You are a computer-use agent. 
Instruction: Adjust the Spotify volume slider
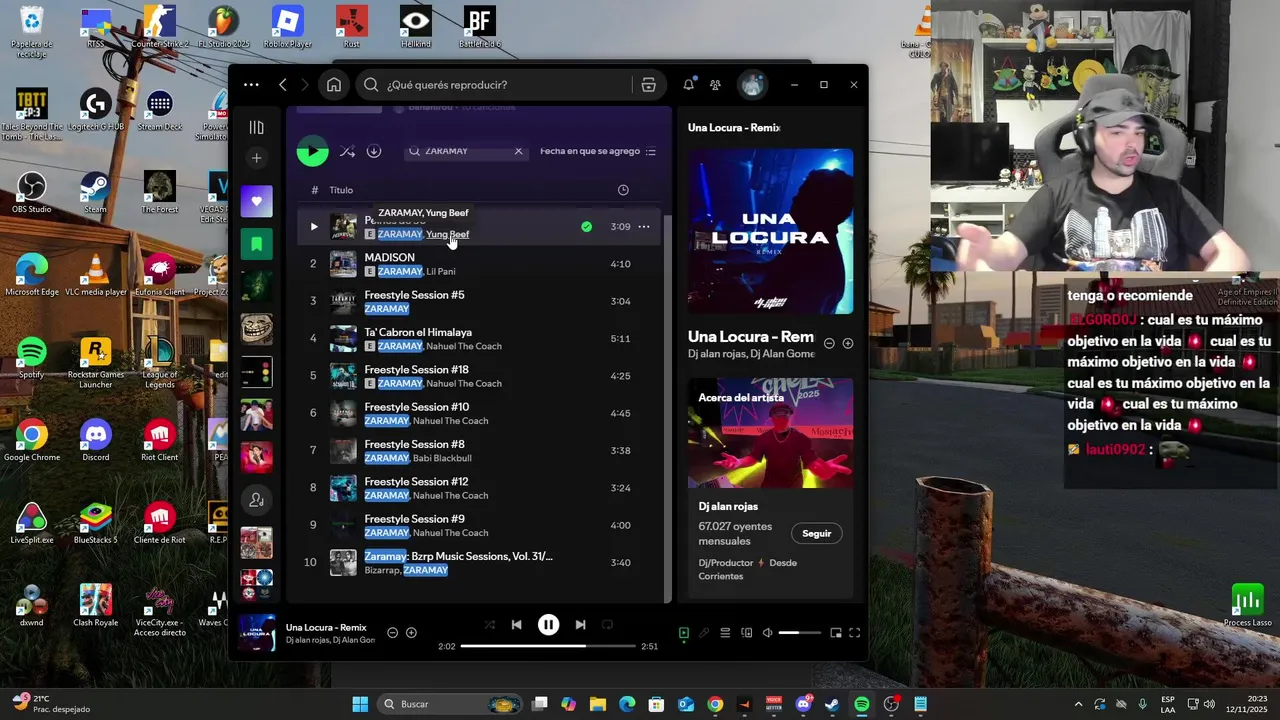point(800,633)
